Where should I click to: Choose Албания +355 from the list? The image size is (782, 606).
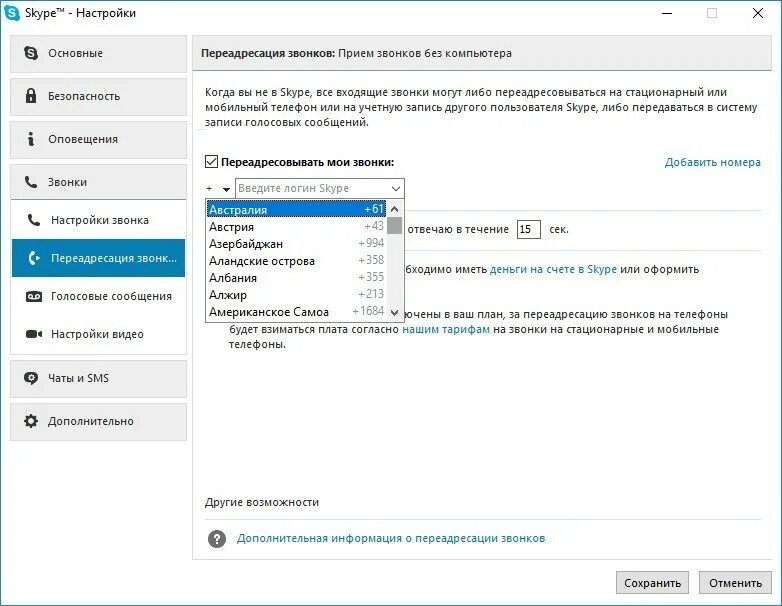click(x=296, y=277)
